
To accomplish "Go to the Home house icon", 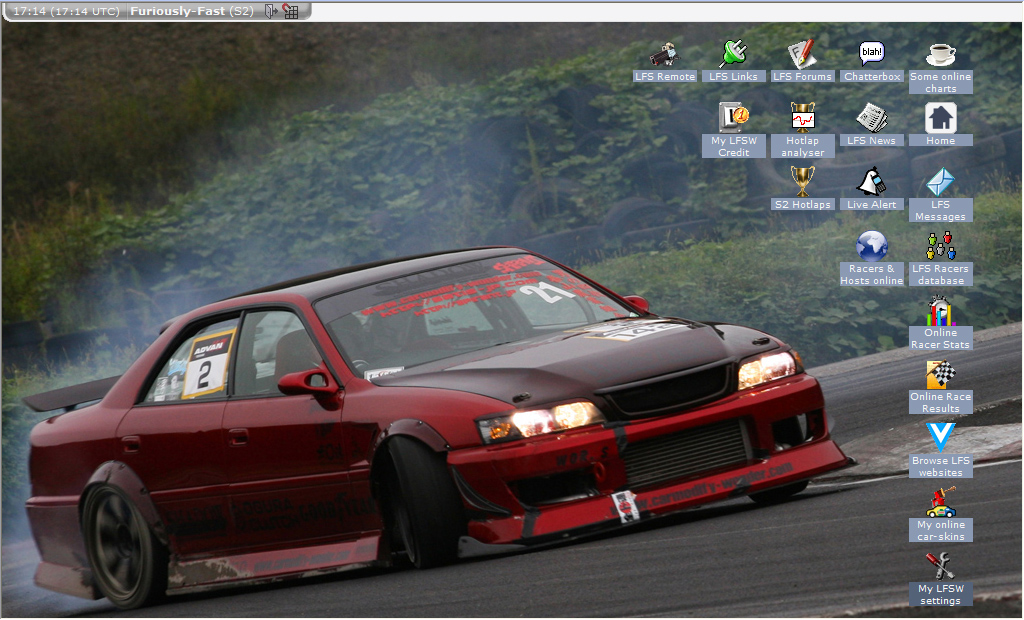I will point(940,118).
